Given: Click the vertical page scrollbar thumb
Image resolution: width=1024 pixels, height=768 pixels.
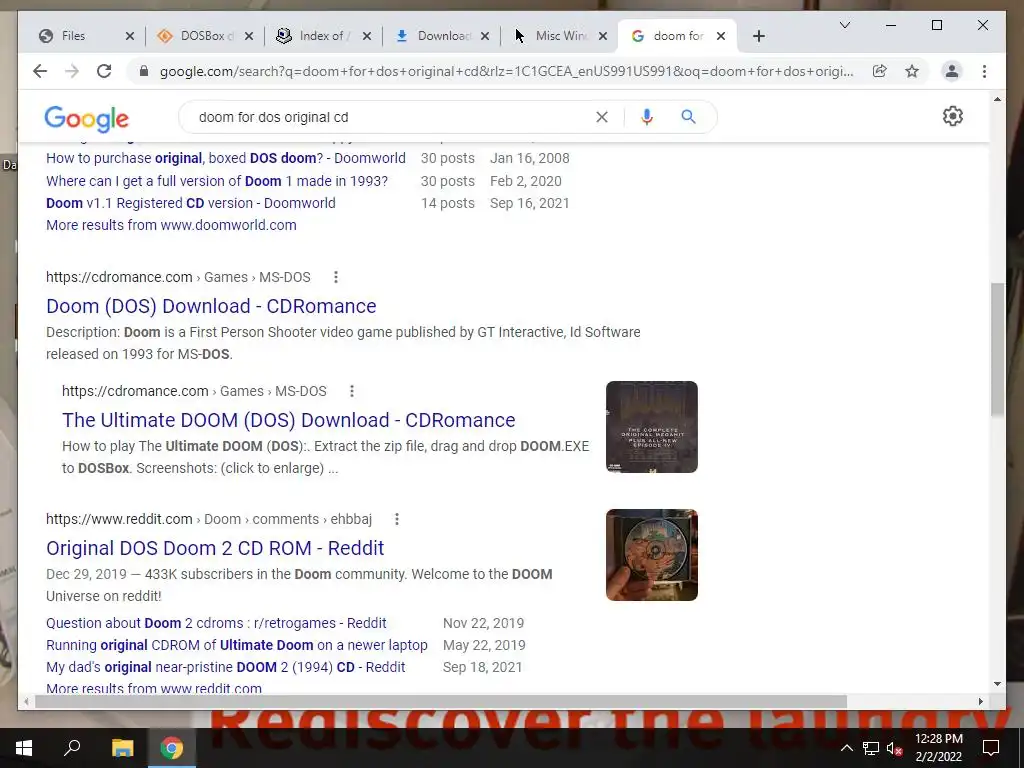Looking at the screenshot, I should coord(997,349).
